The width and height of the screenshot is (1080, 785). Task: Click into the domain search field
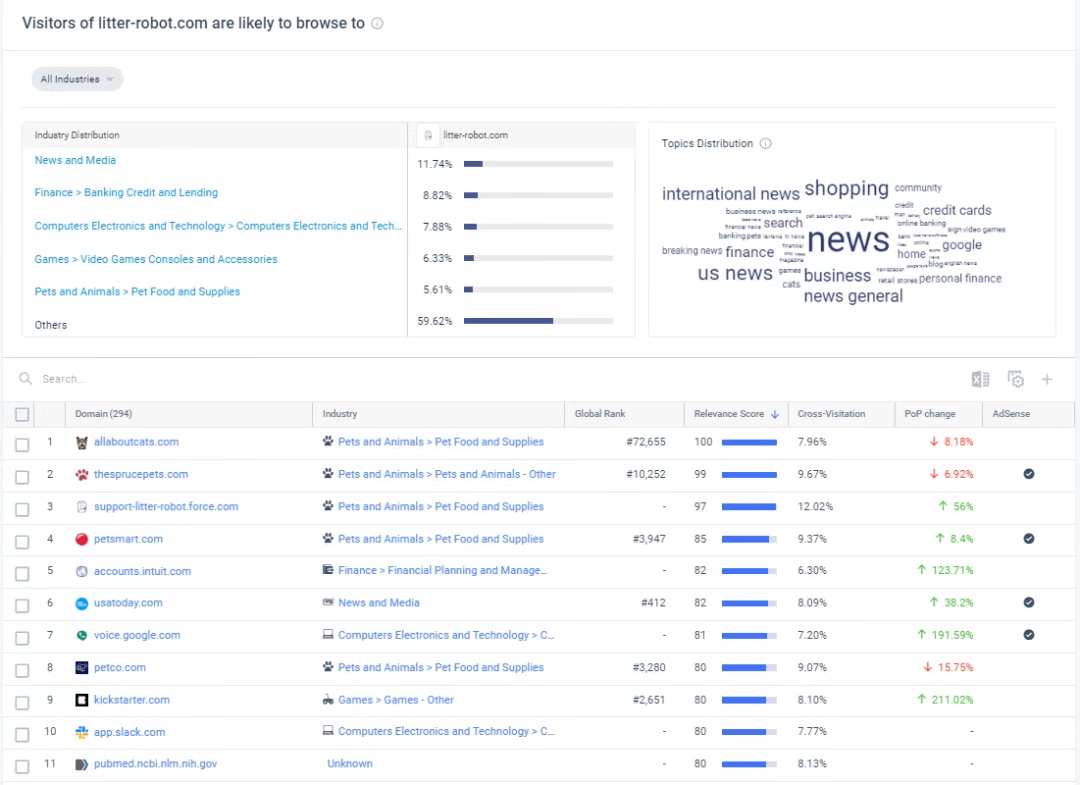click(200, 379)
